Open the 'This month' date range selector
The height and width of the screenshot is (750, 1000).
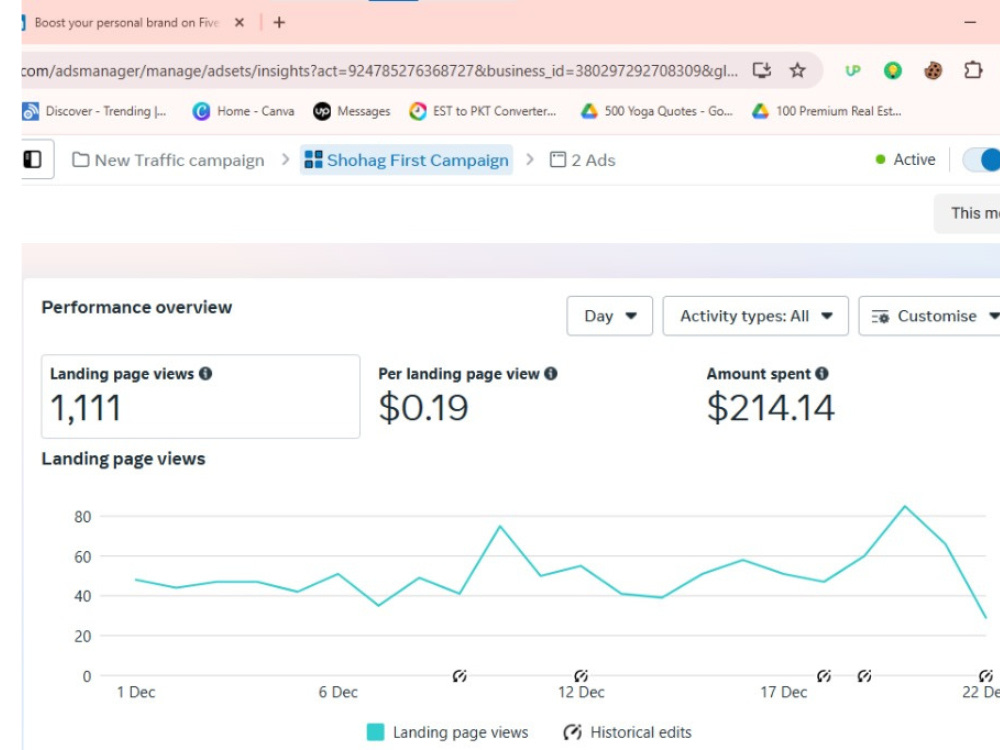click(967, 213)
